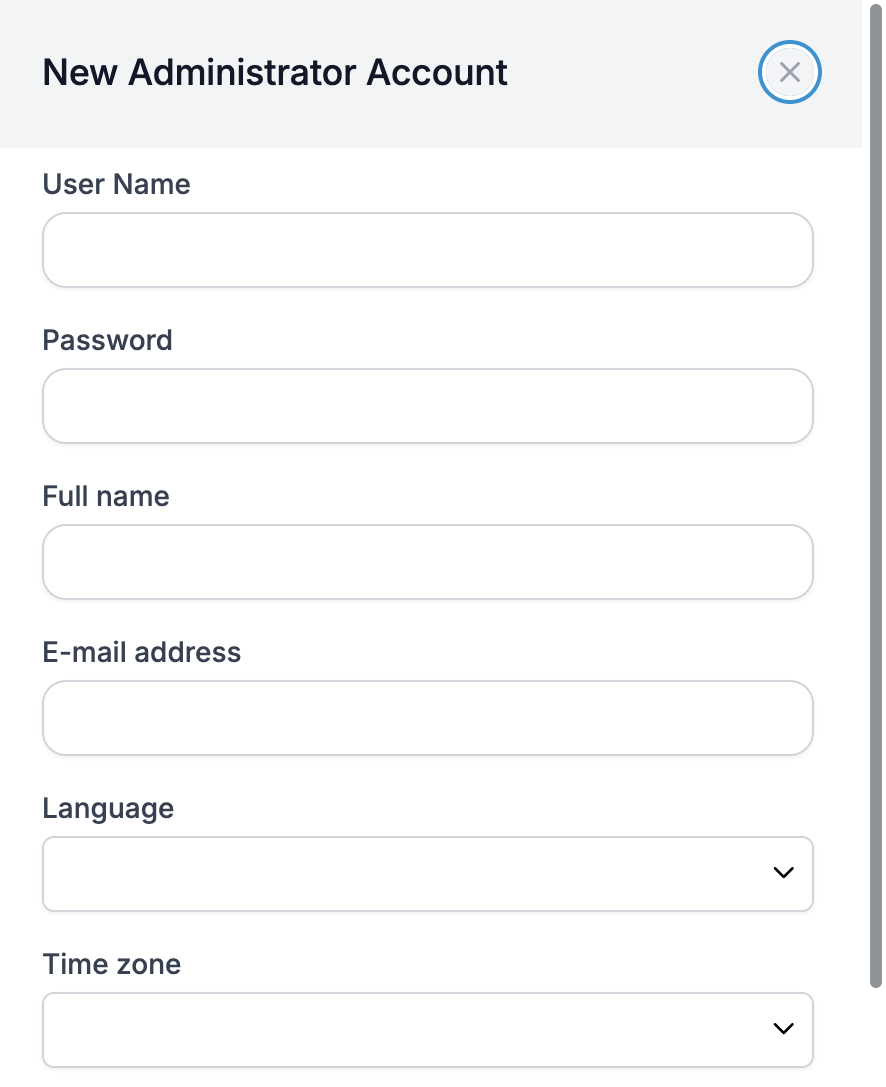Focus the Password input field
886x1087 pixels.
[x=428, y=406]
